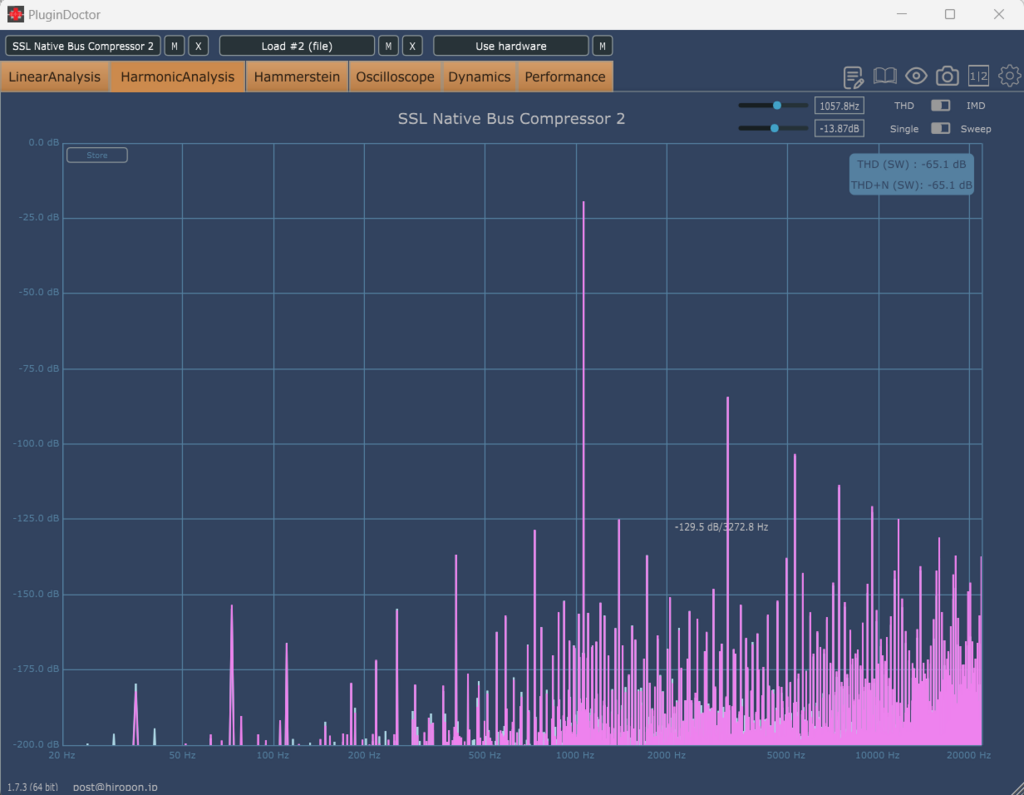Click the 20000 Hz axis label
The image size is (1024, 795).
(968, 755)
